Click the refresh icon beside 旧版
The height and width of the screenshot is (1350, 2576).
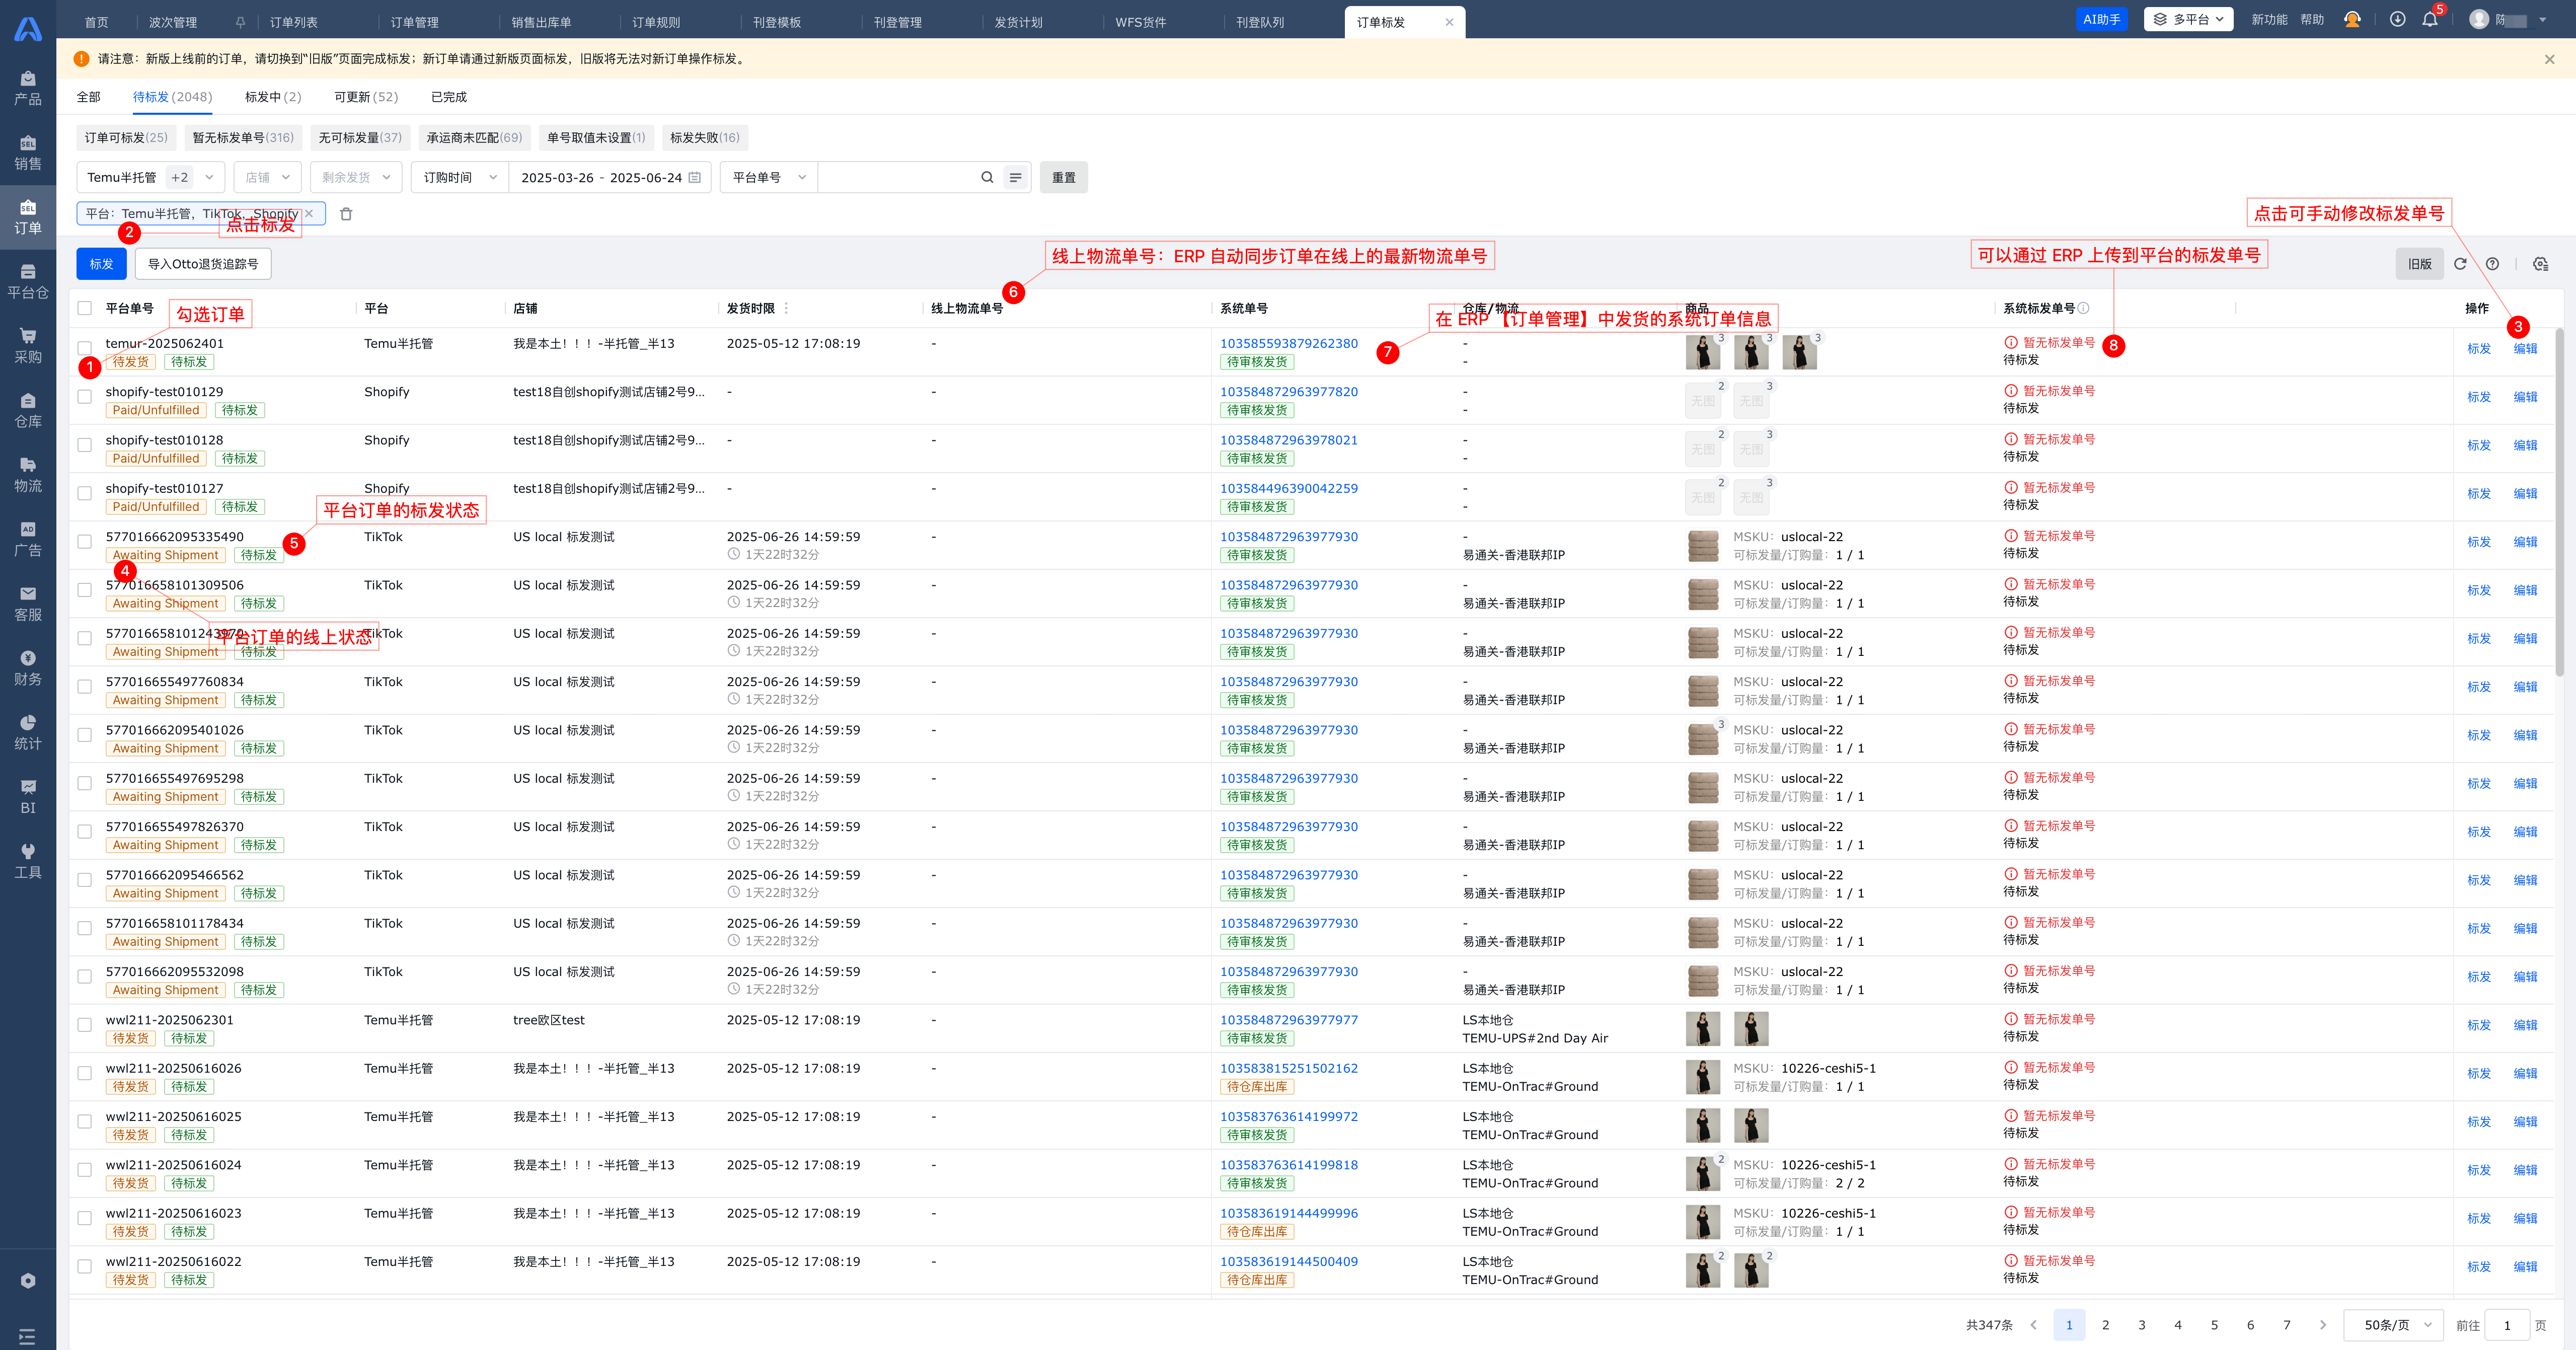(2460, 264)
